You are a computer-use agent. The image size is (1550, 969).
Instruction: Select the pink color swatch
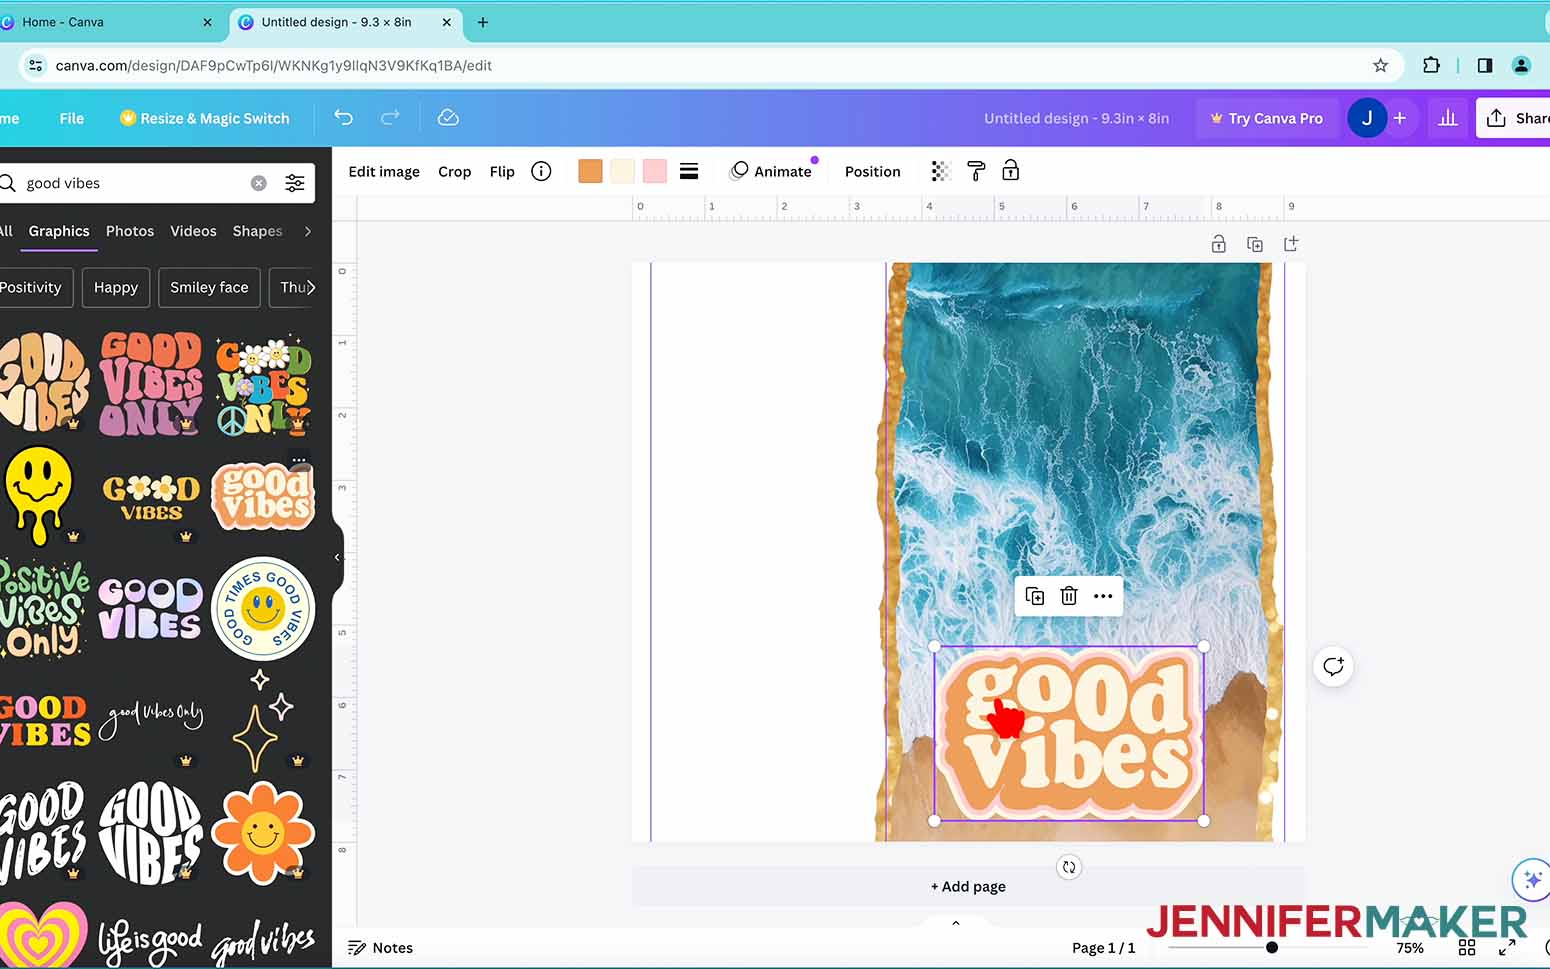[654, 171]
